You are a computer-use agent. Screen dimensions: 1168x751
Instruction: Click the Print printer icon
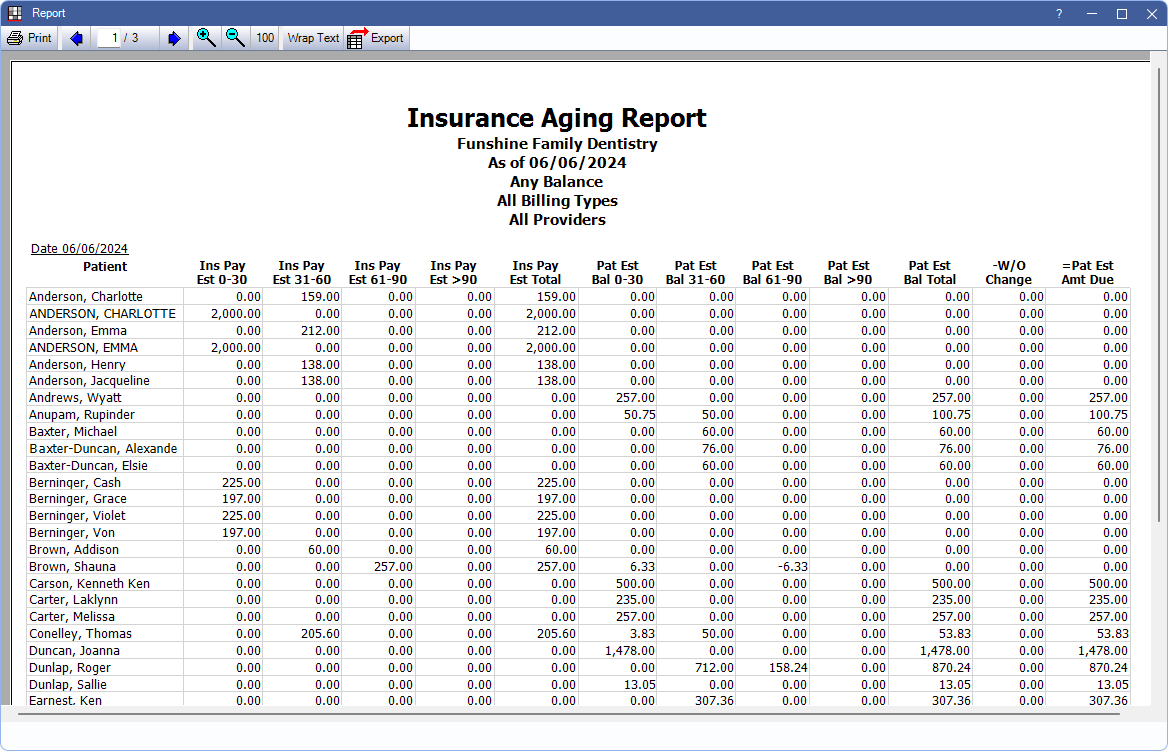(x=15, y=38)
